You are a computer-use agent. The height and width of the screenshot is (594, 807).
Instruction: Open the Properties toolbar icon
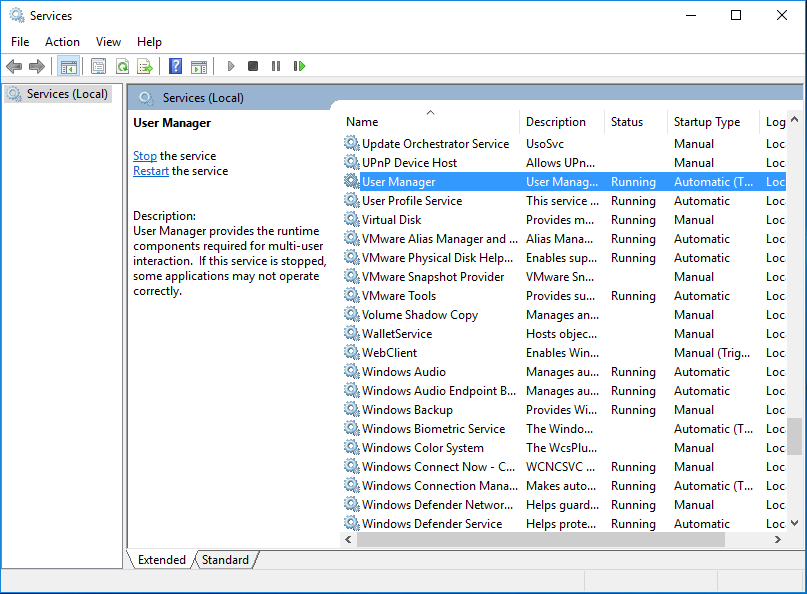tap(98, 66)
